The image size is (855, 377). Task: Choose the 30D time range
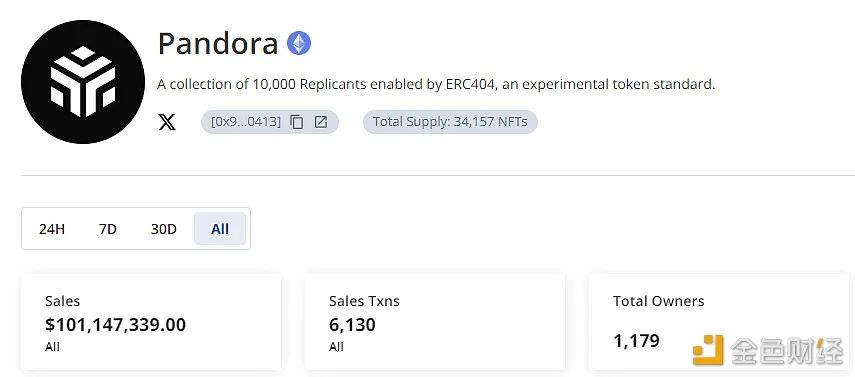164,229
